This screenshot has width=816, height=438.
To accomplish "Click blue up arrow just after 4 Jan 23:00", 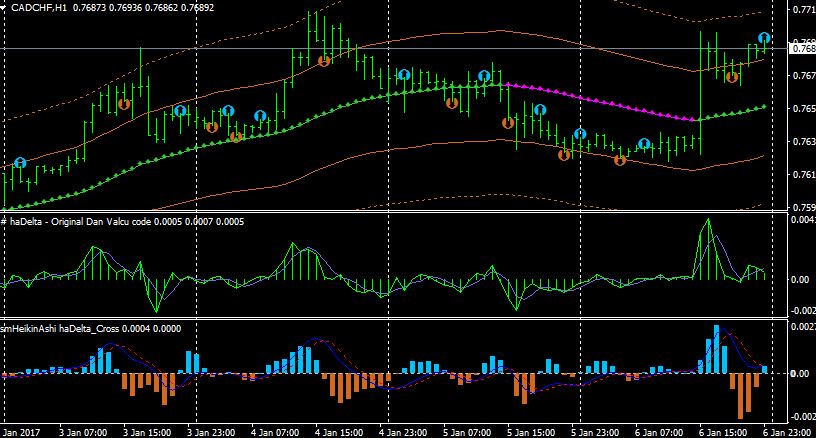I will pyautogui.click(x=404, y=75).
